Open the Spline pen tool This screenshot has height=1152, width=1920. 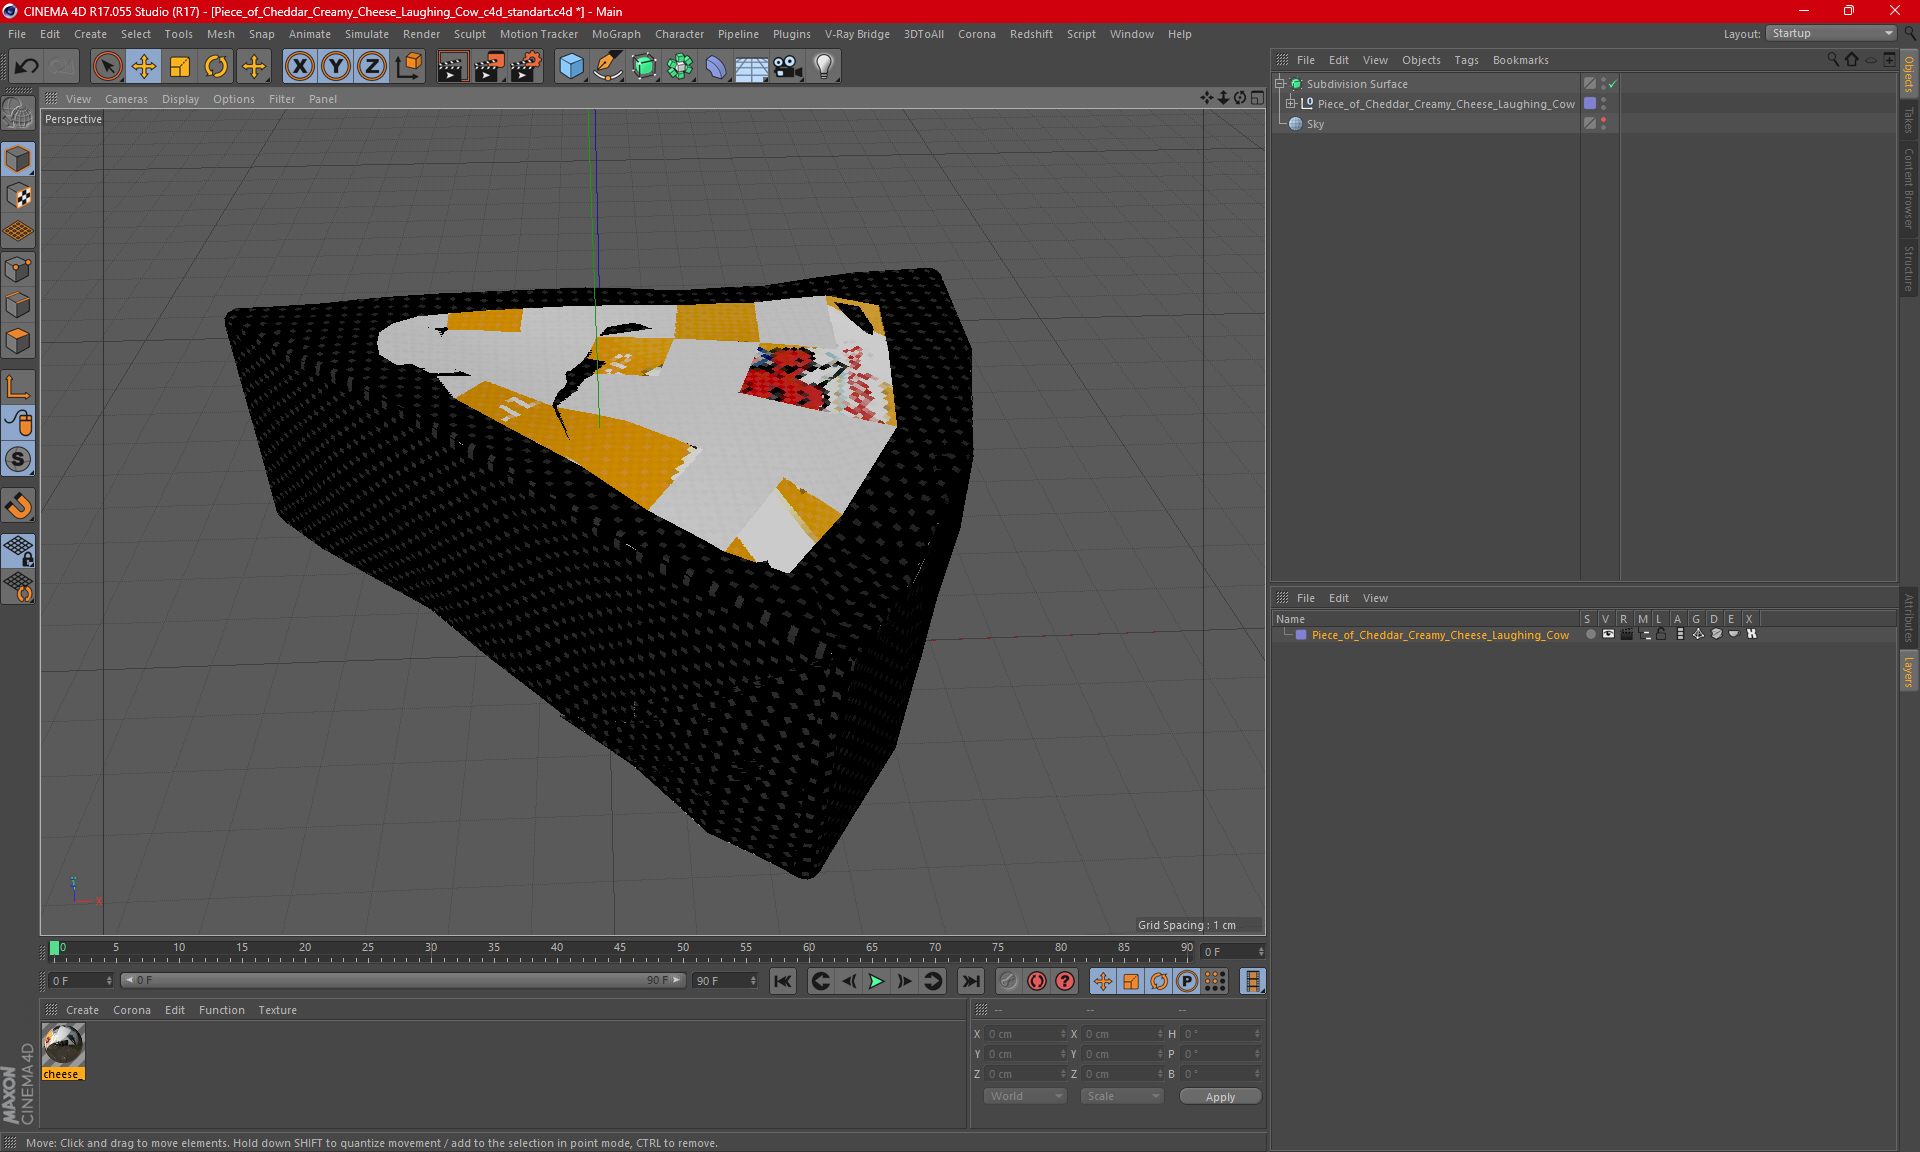[607, 67]
